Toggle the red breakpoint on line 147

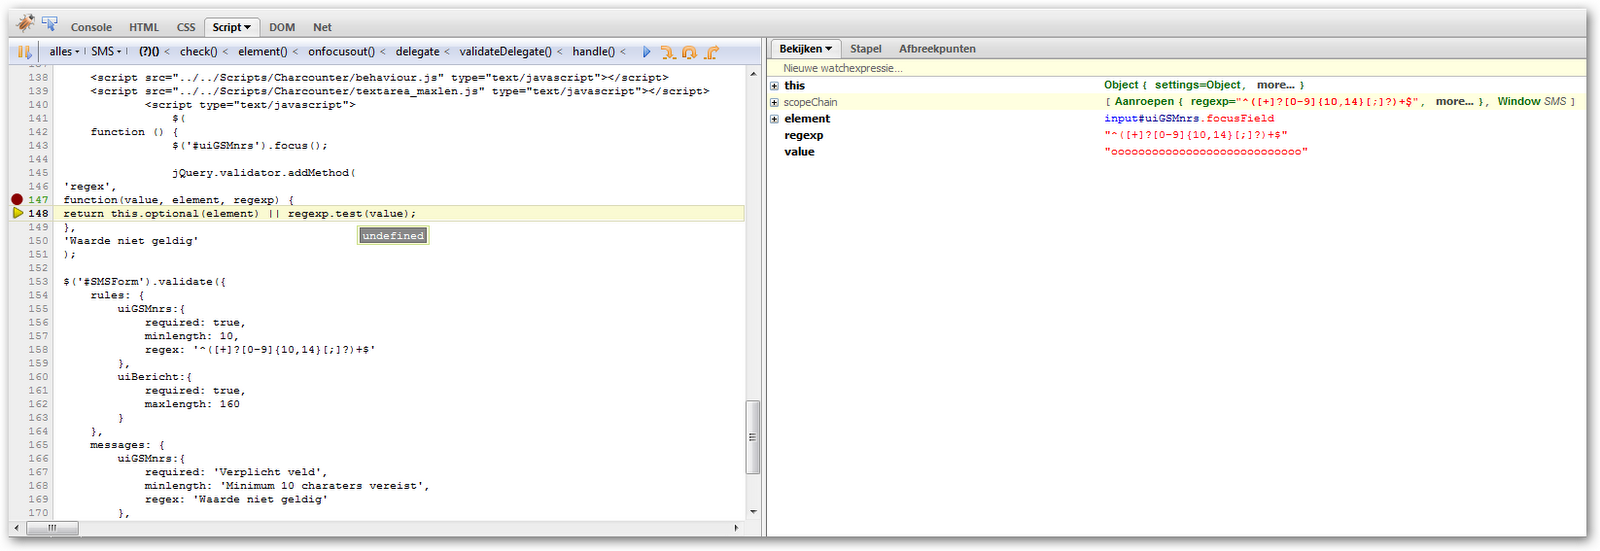(x=17, y=200)
